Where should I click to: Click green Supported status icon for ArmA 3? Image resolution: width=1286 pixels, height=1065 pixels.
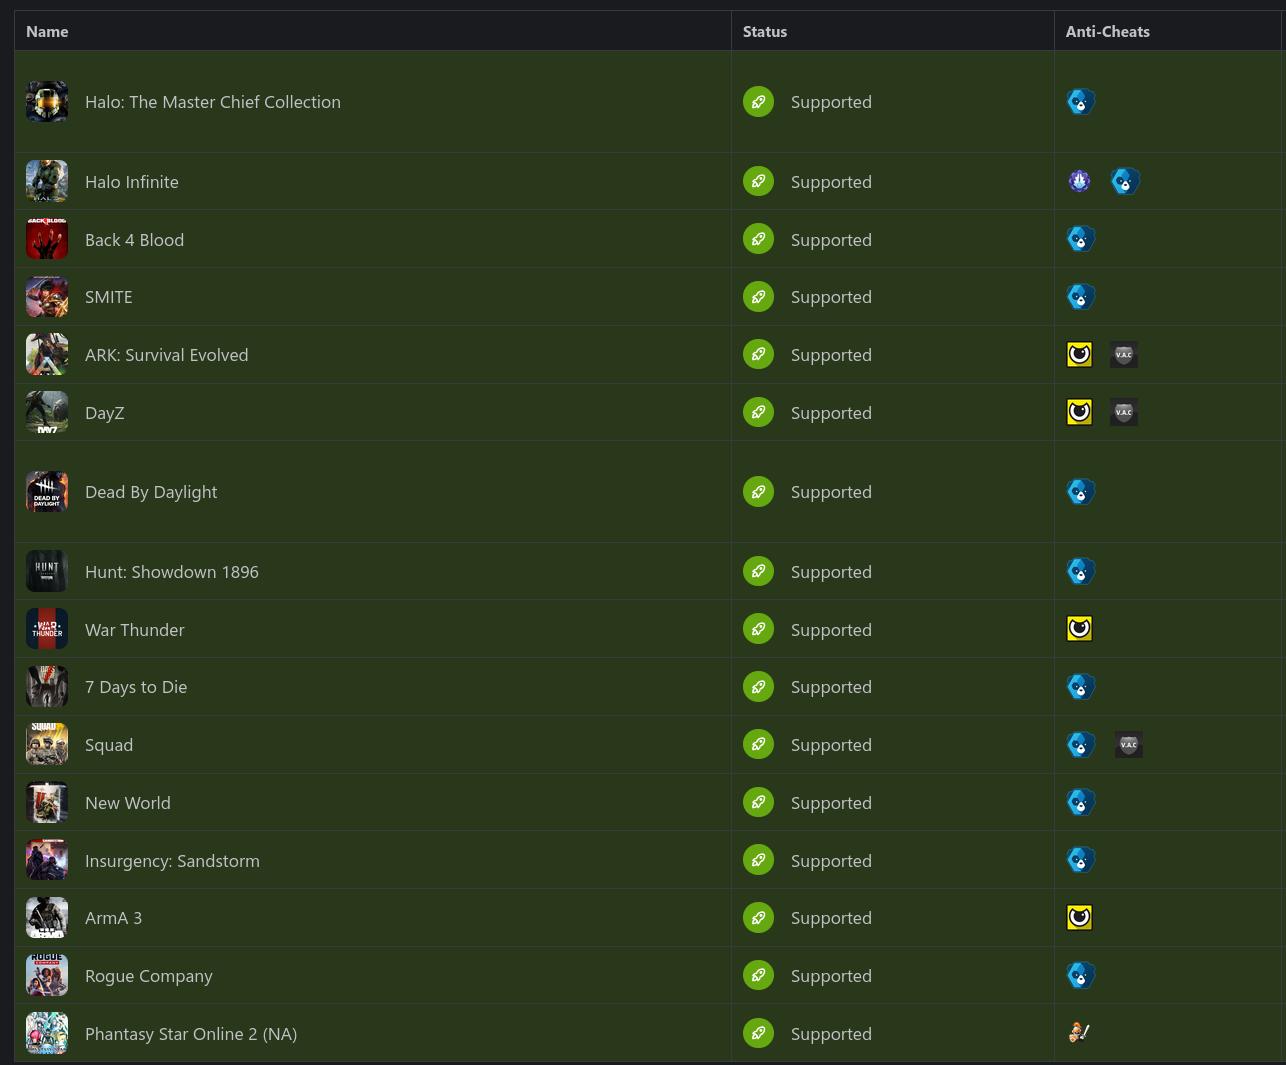point(758,918)
